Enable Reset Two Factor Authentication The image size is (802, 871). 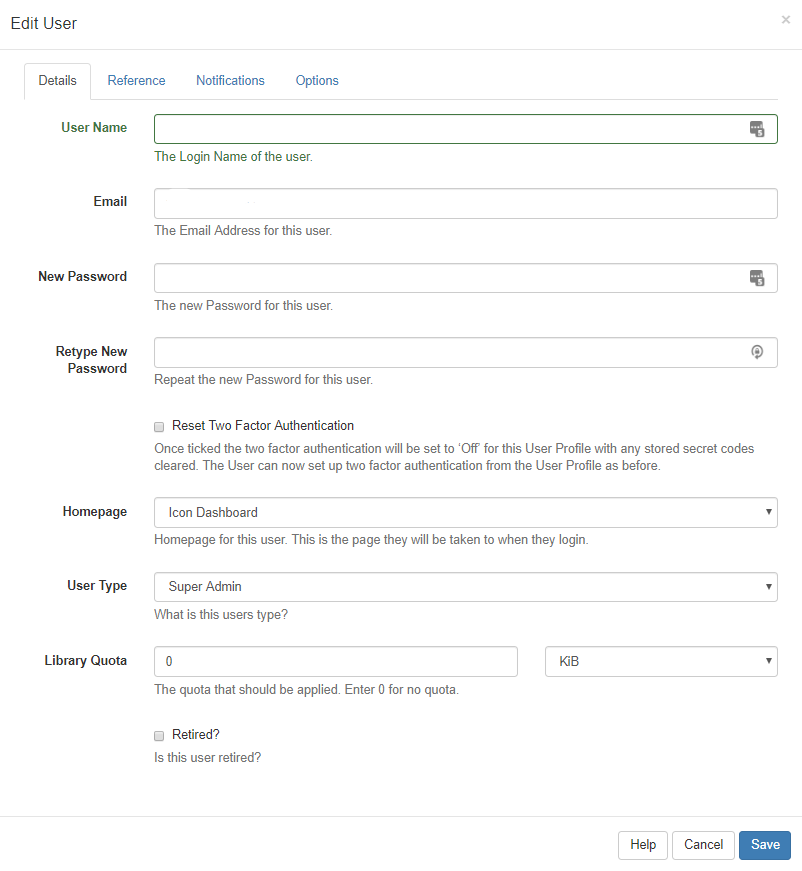[x=159, y=426]
